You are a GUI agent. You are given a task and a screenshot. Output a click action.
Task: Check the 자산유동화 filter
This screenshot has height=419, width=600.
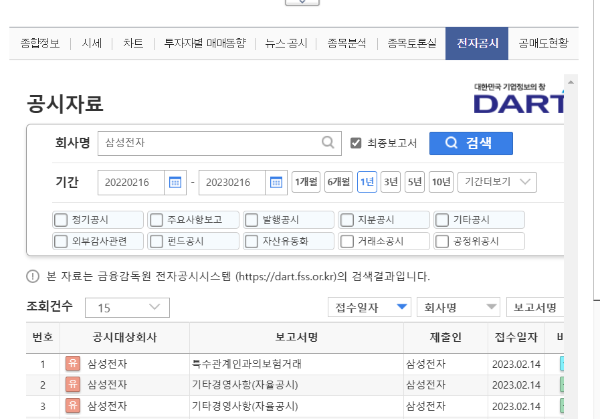tap(251, 241)
